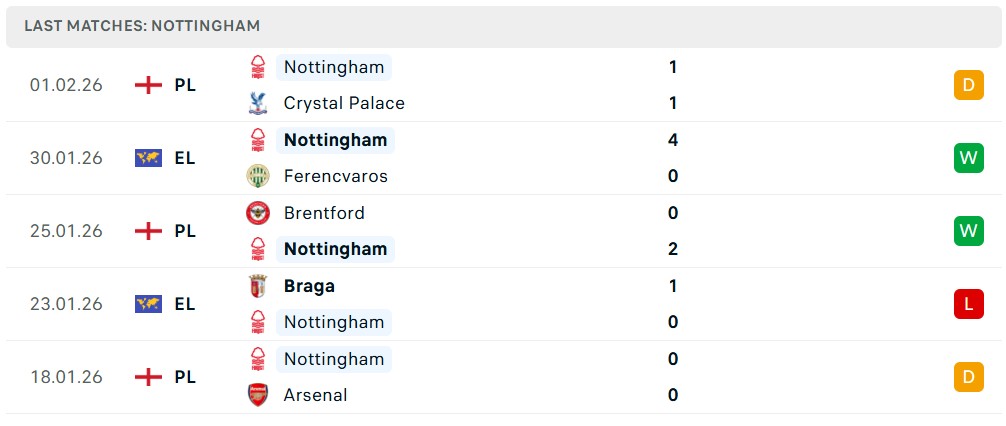
Task: Click the Brentford club crest
Action: tap(258, 213)
